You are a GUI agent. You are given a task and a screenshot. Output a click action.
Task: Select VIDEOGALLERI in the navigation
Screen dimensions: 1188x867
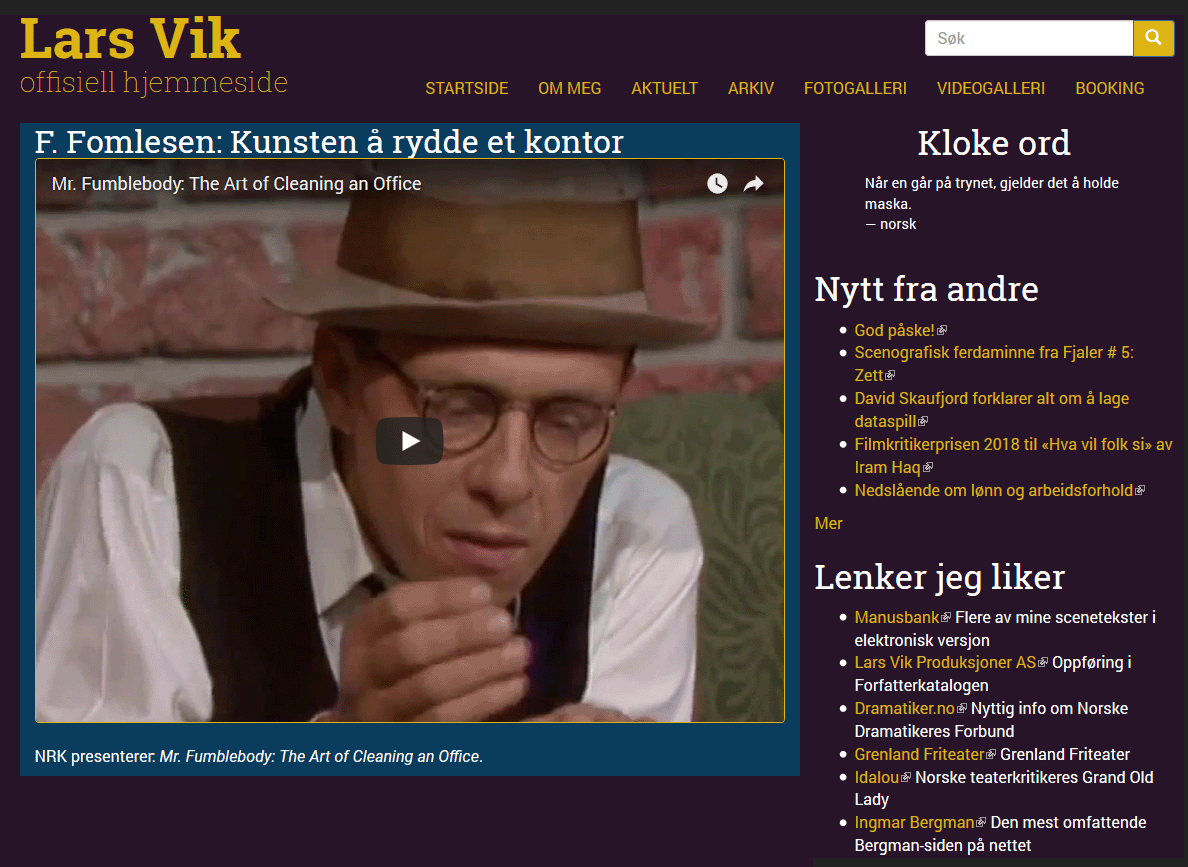point(991,89)
